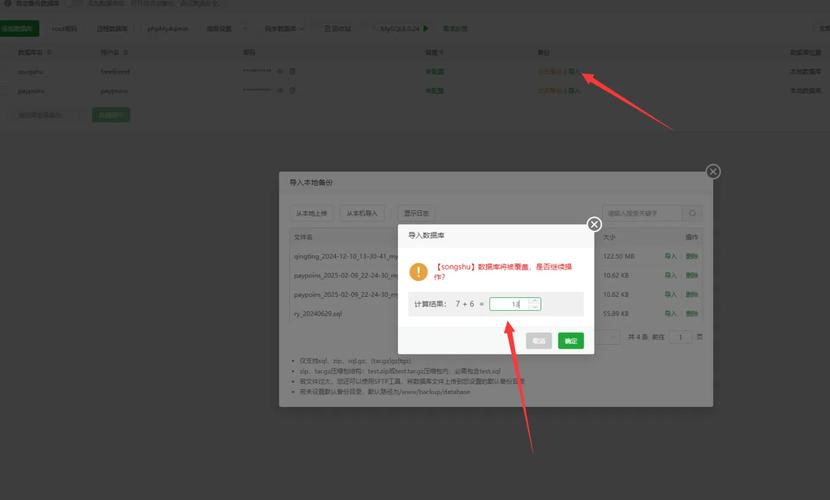
Task: Click the search magnifier icon in backup panel
Action: pyautogui.click(x=692, y=213)
